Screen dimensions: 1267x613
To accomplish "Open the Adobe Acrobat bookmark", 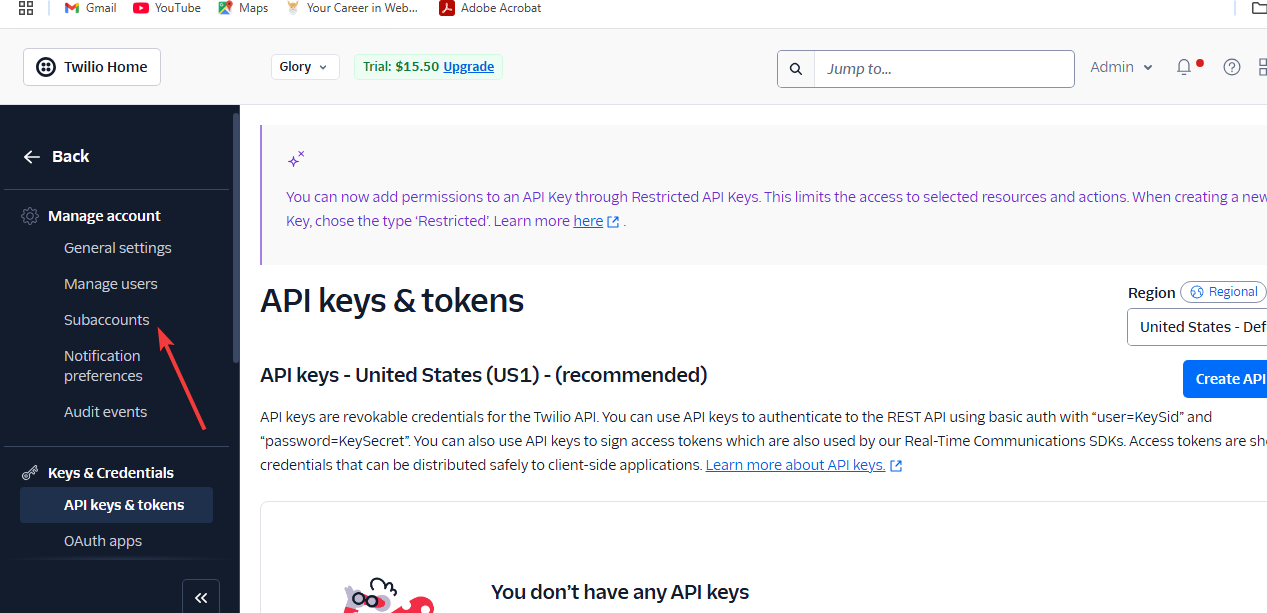I will (490, 8).
